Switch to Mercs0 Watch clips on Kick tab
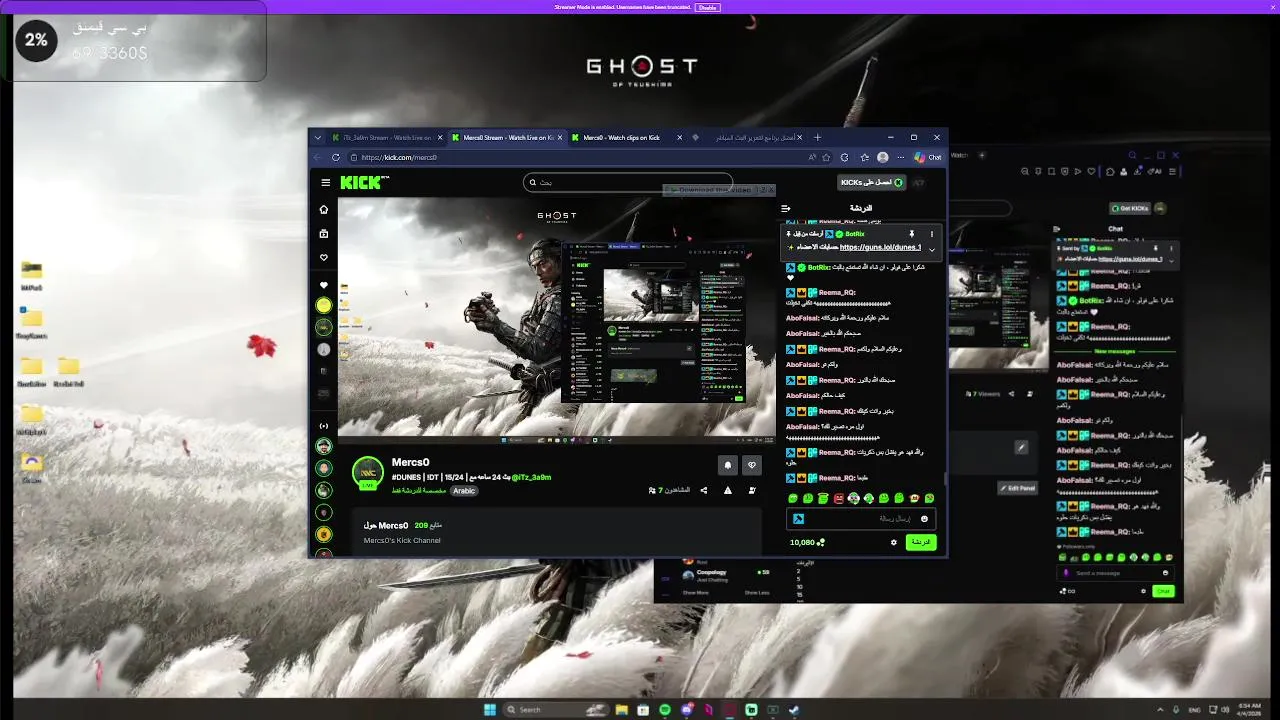 coord(626,137)
